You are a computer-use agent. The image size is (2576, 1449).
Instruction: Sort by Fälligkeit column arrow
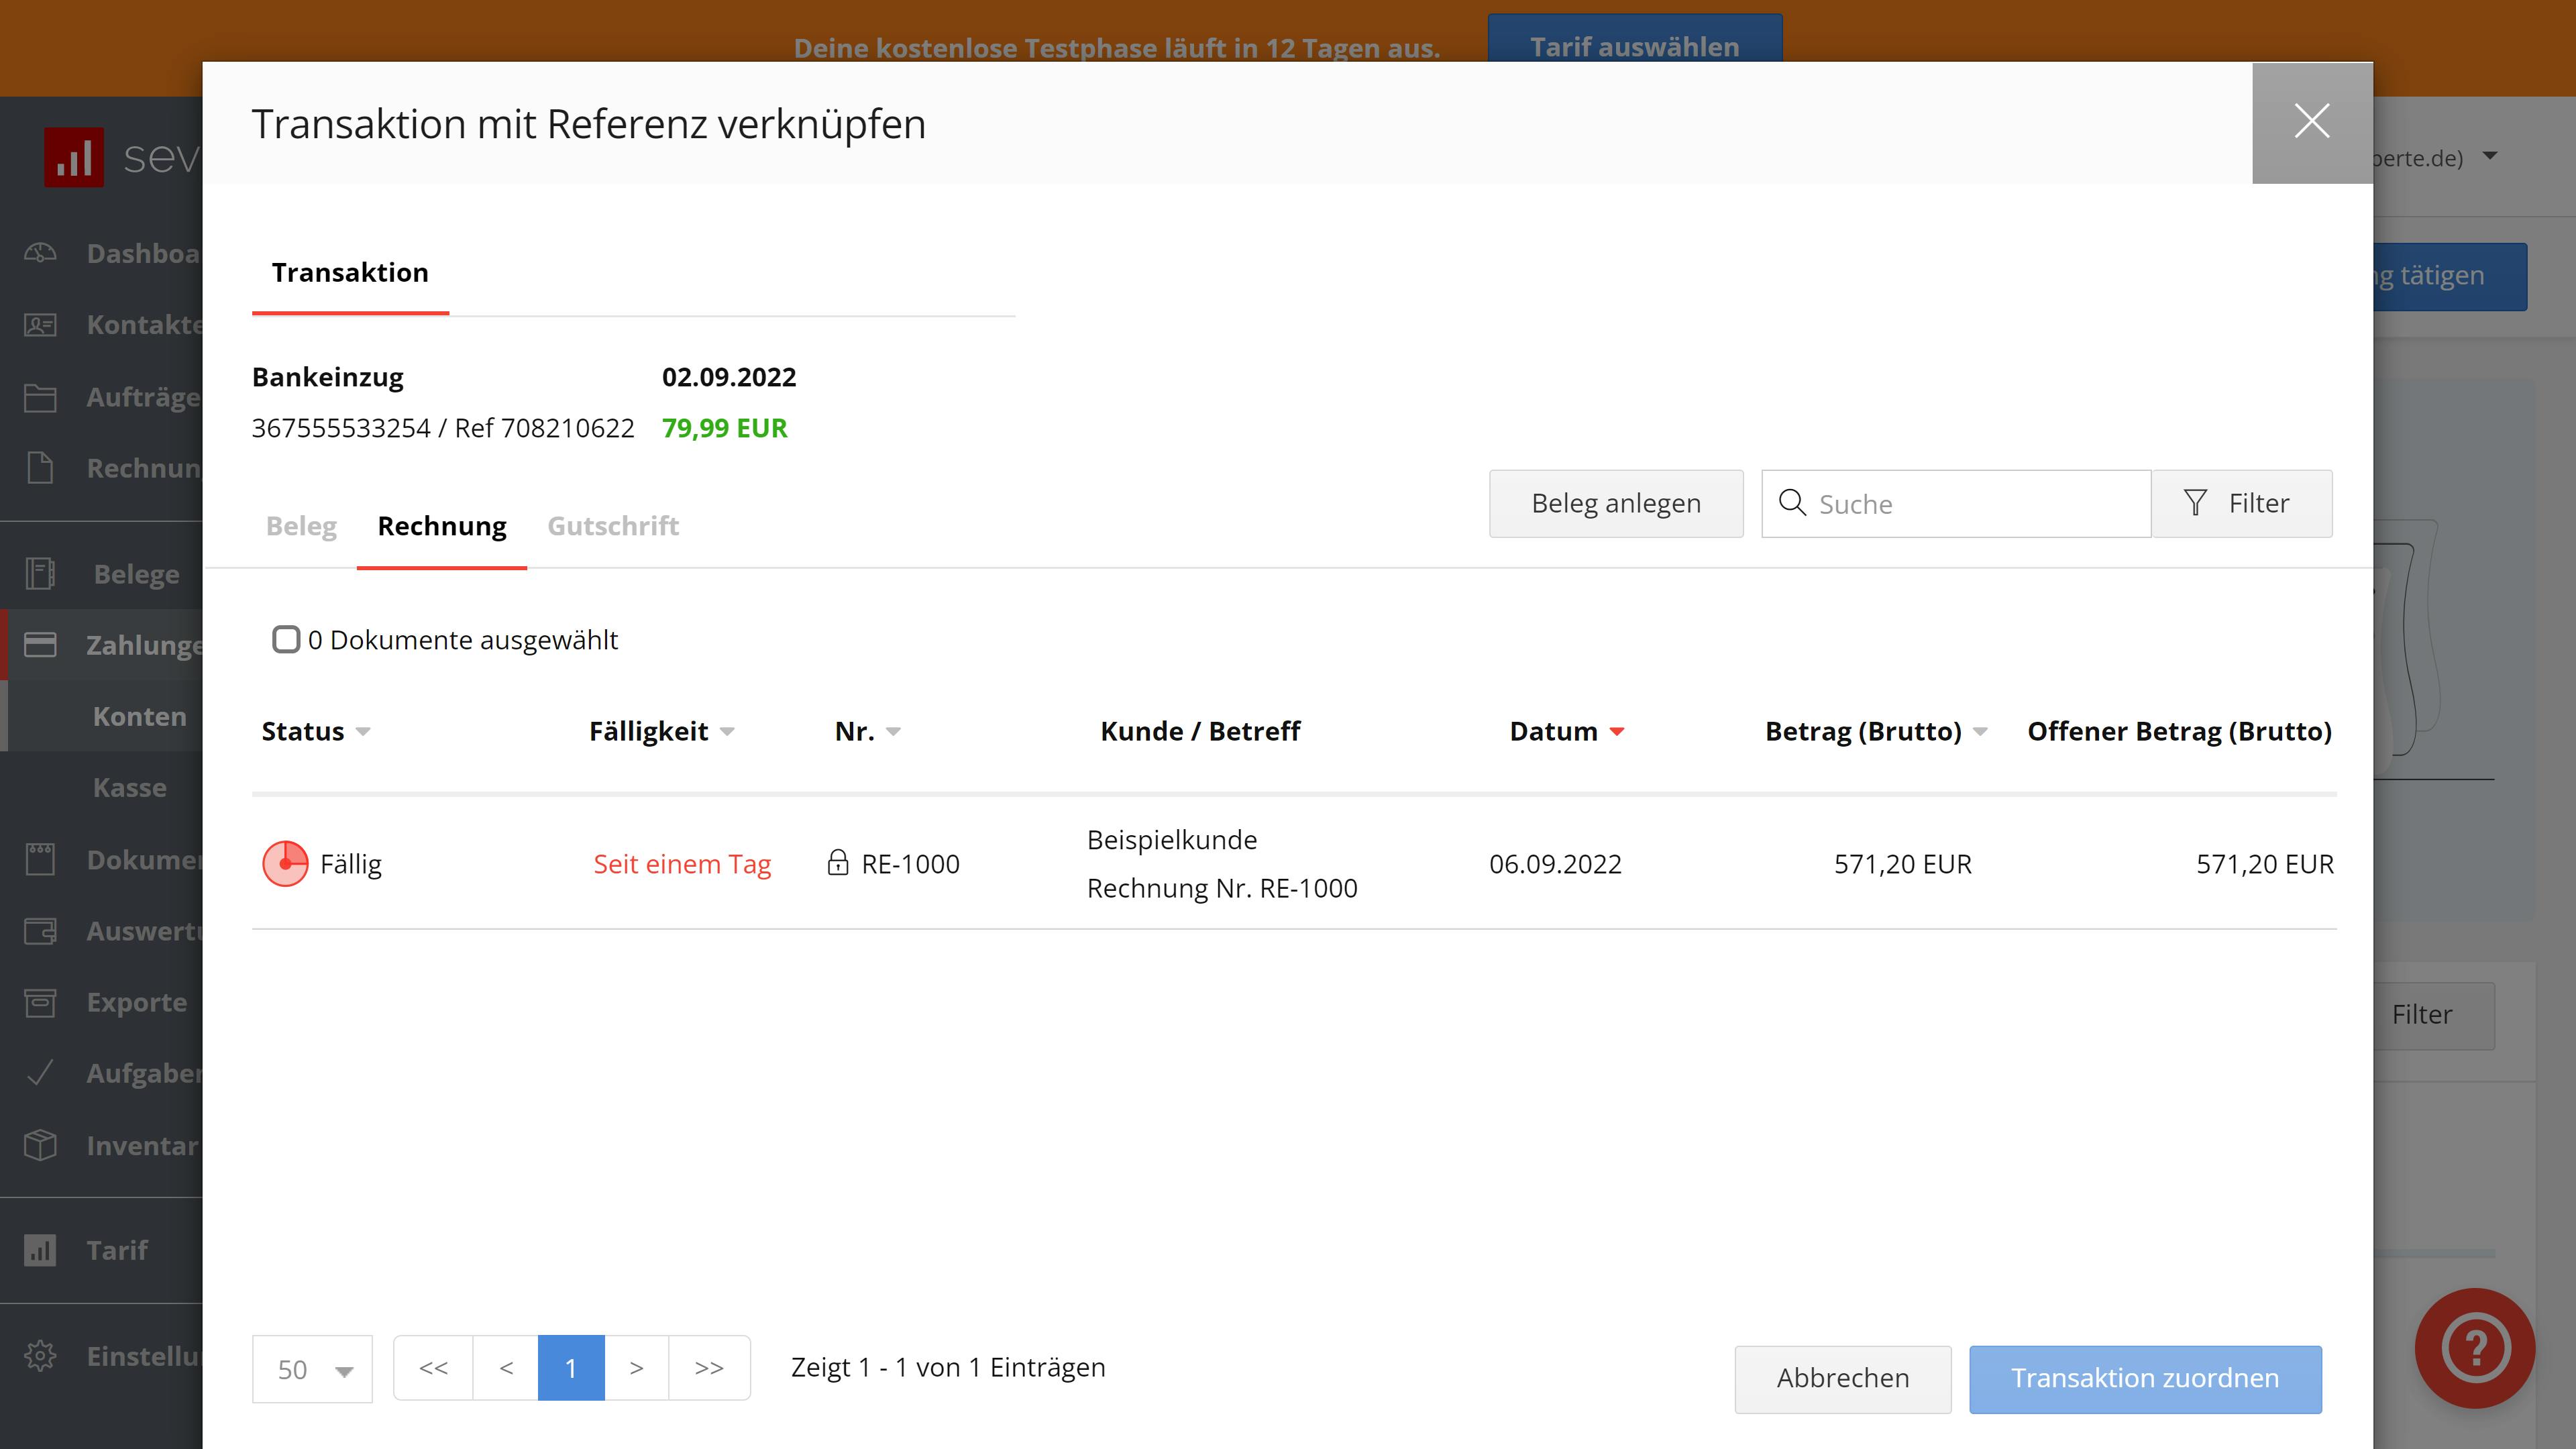tap(727, 732)
